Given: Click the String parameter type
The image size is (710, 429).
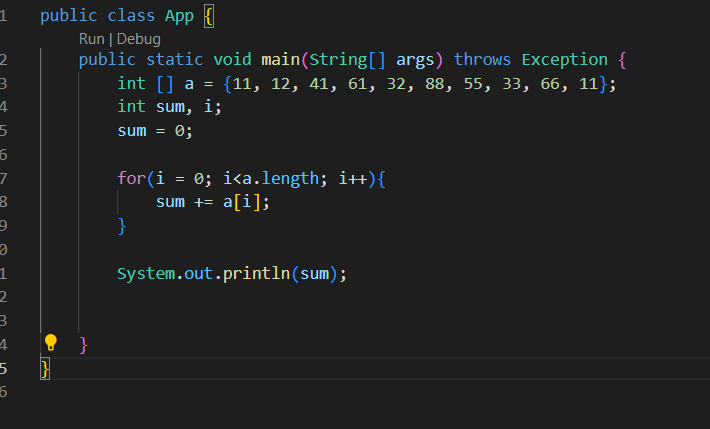Looking at the screenshot, I should pyautogui.click(x=338, y=59).
